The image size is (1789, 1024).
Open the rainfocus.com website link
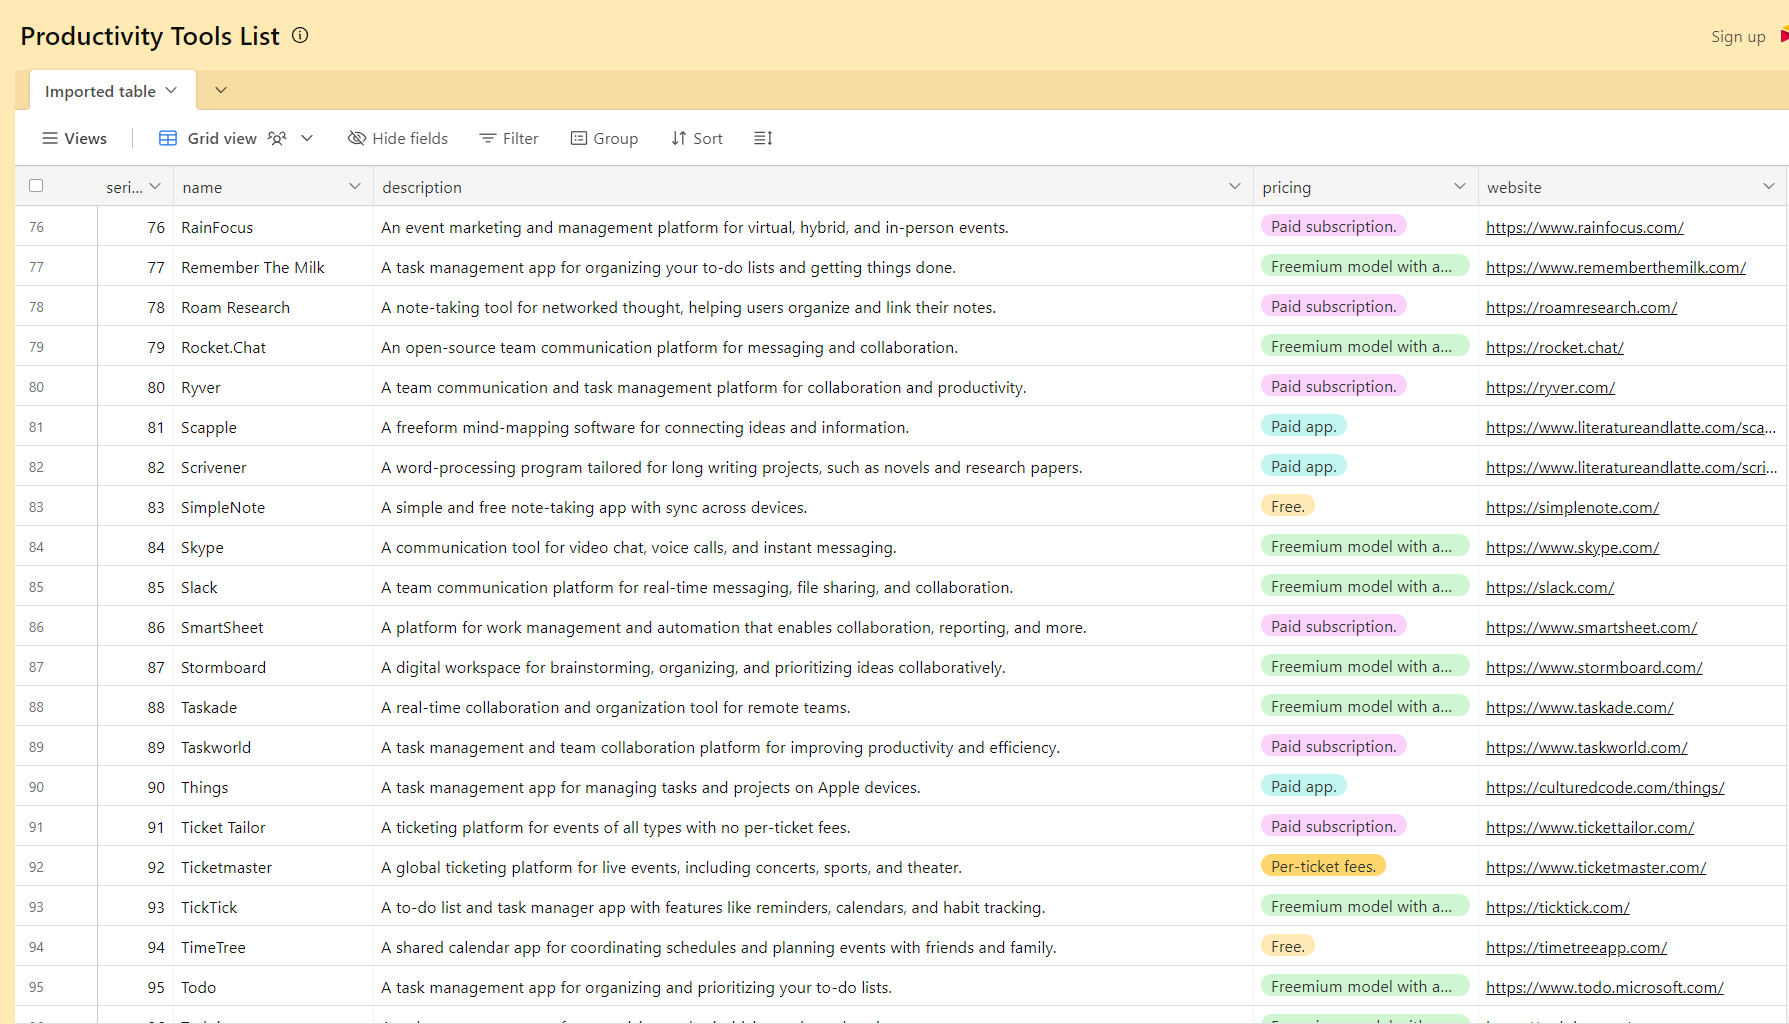pos(1584,228)
